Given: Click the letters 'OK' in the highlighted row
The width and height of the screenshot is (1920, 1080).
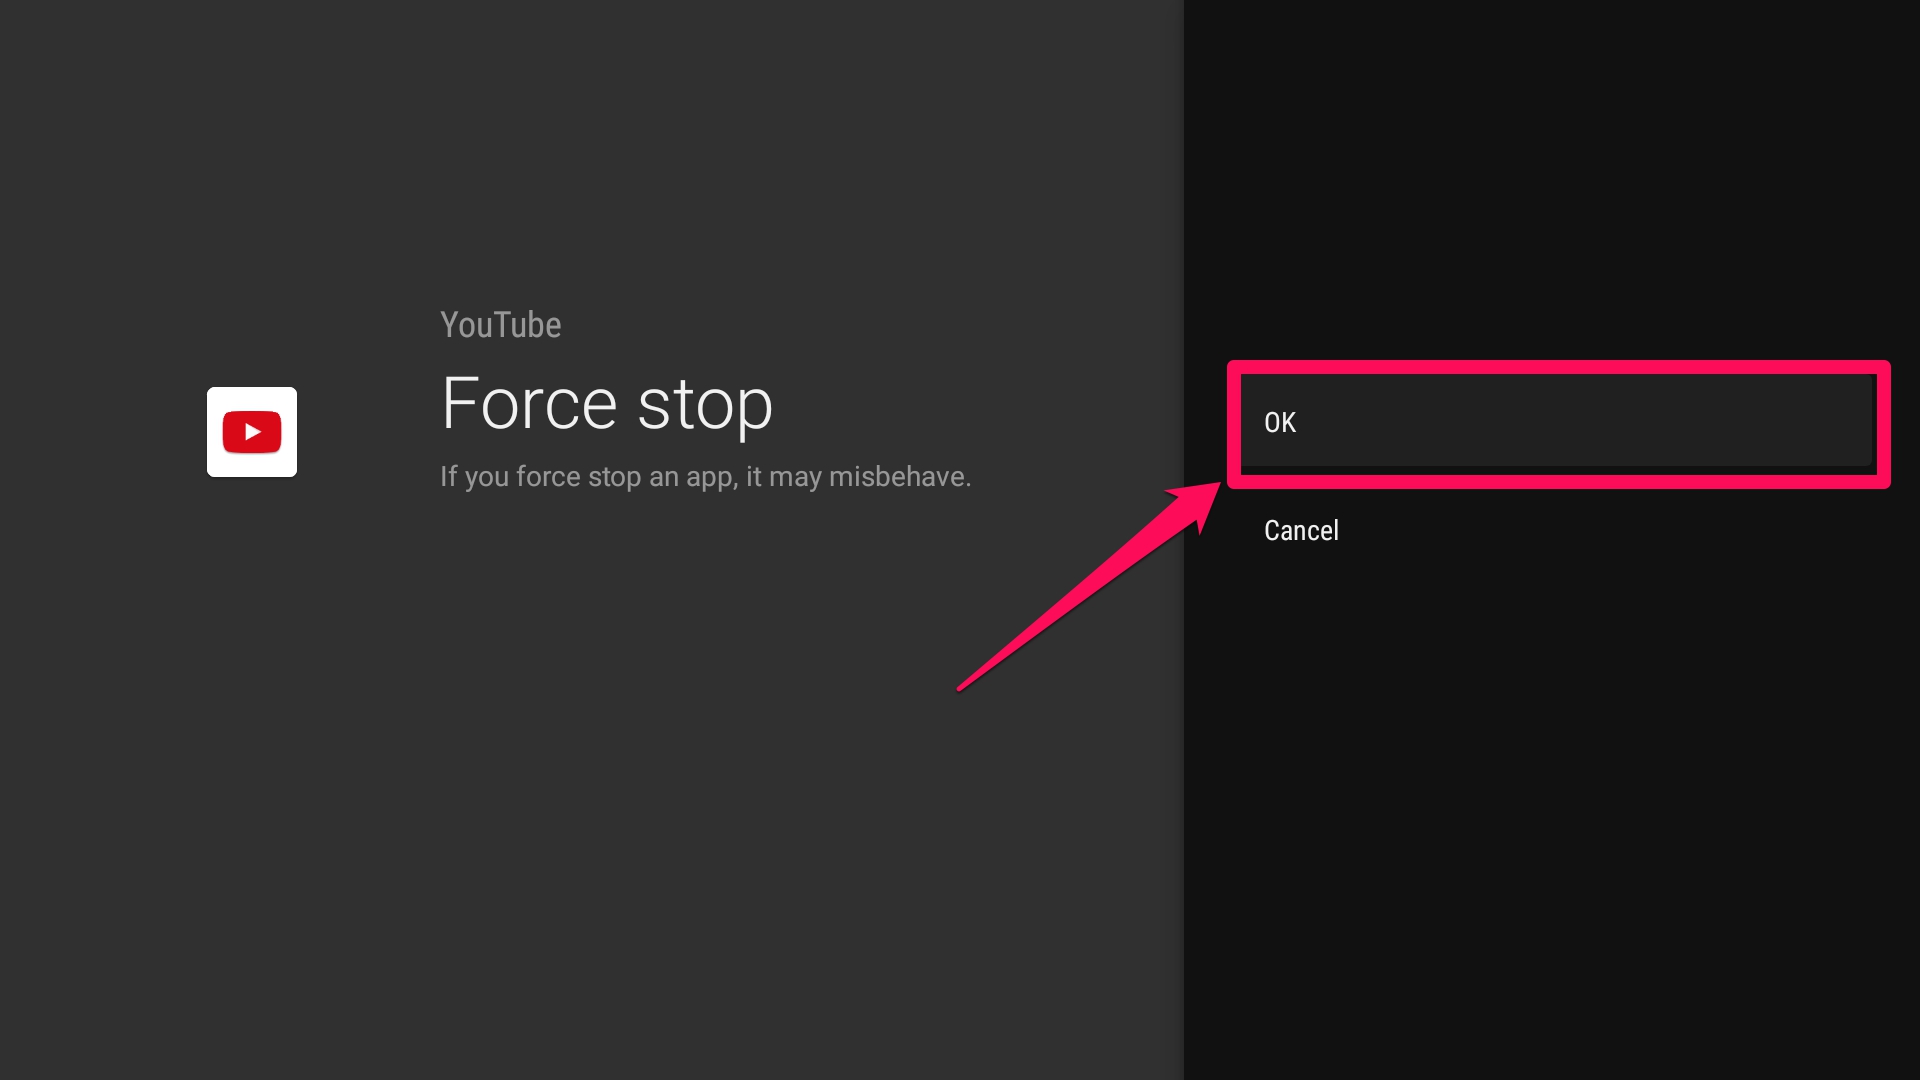Looking at the screenshot, I should (1280, 423).
